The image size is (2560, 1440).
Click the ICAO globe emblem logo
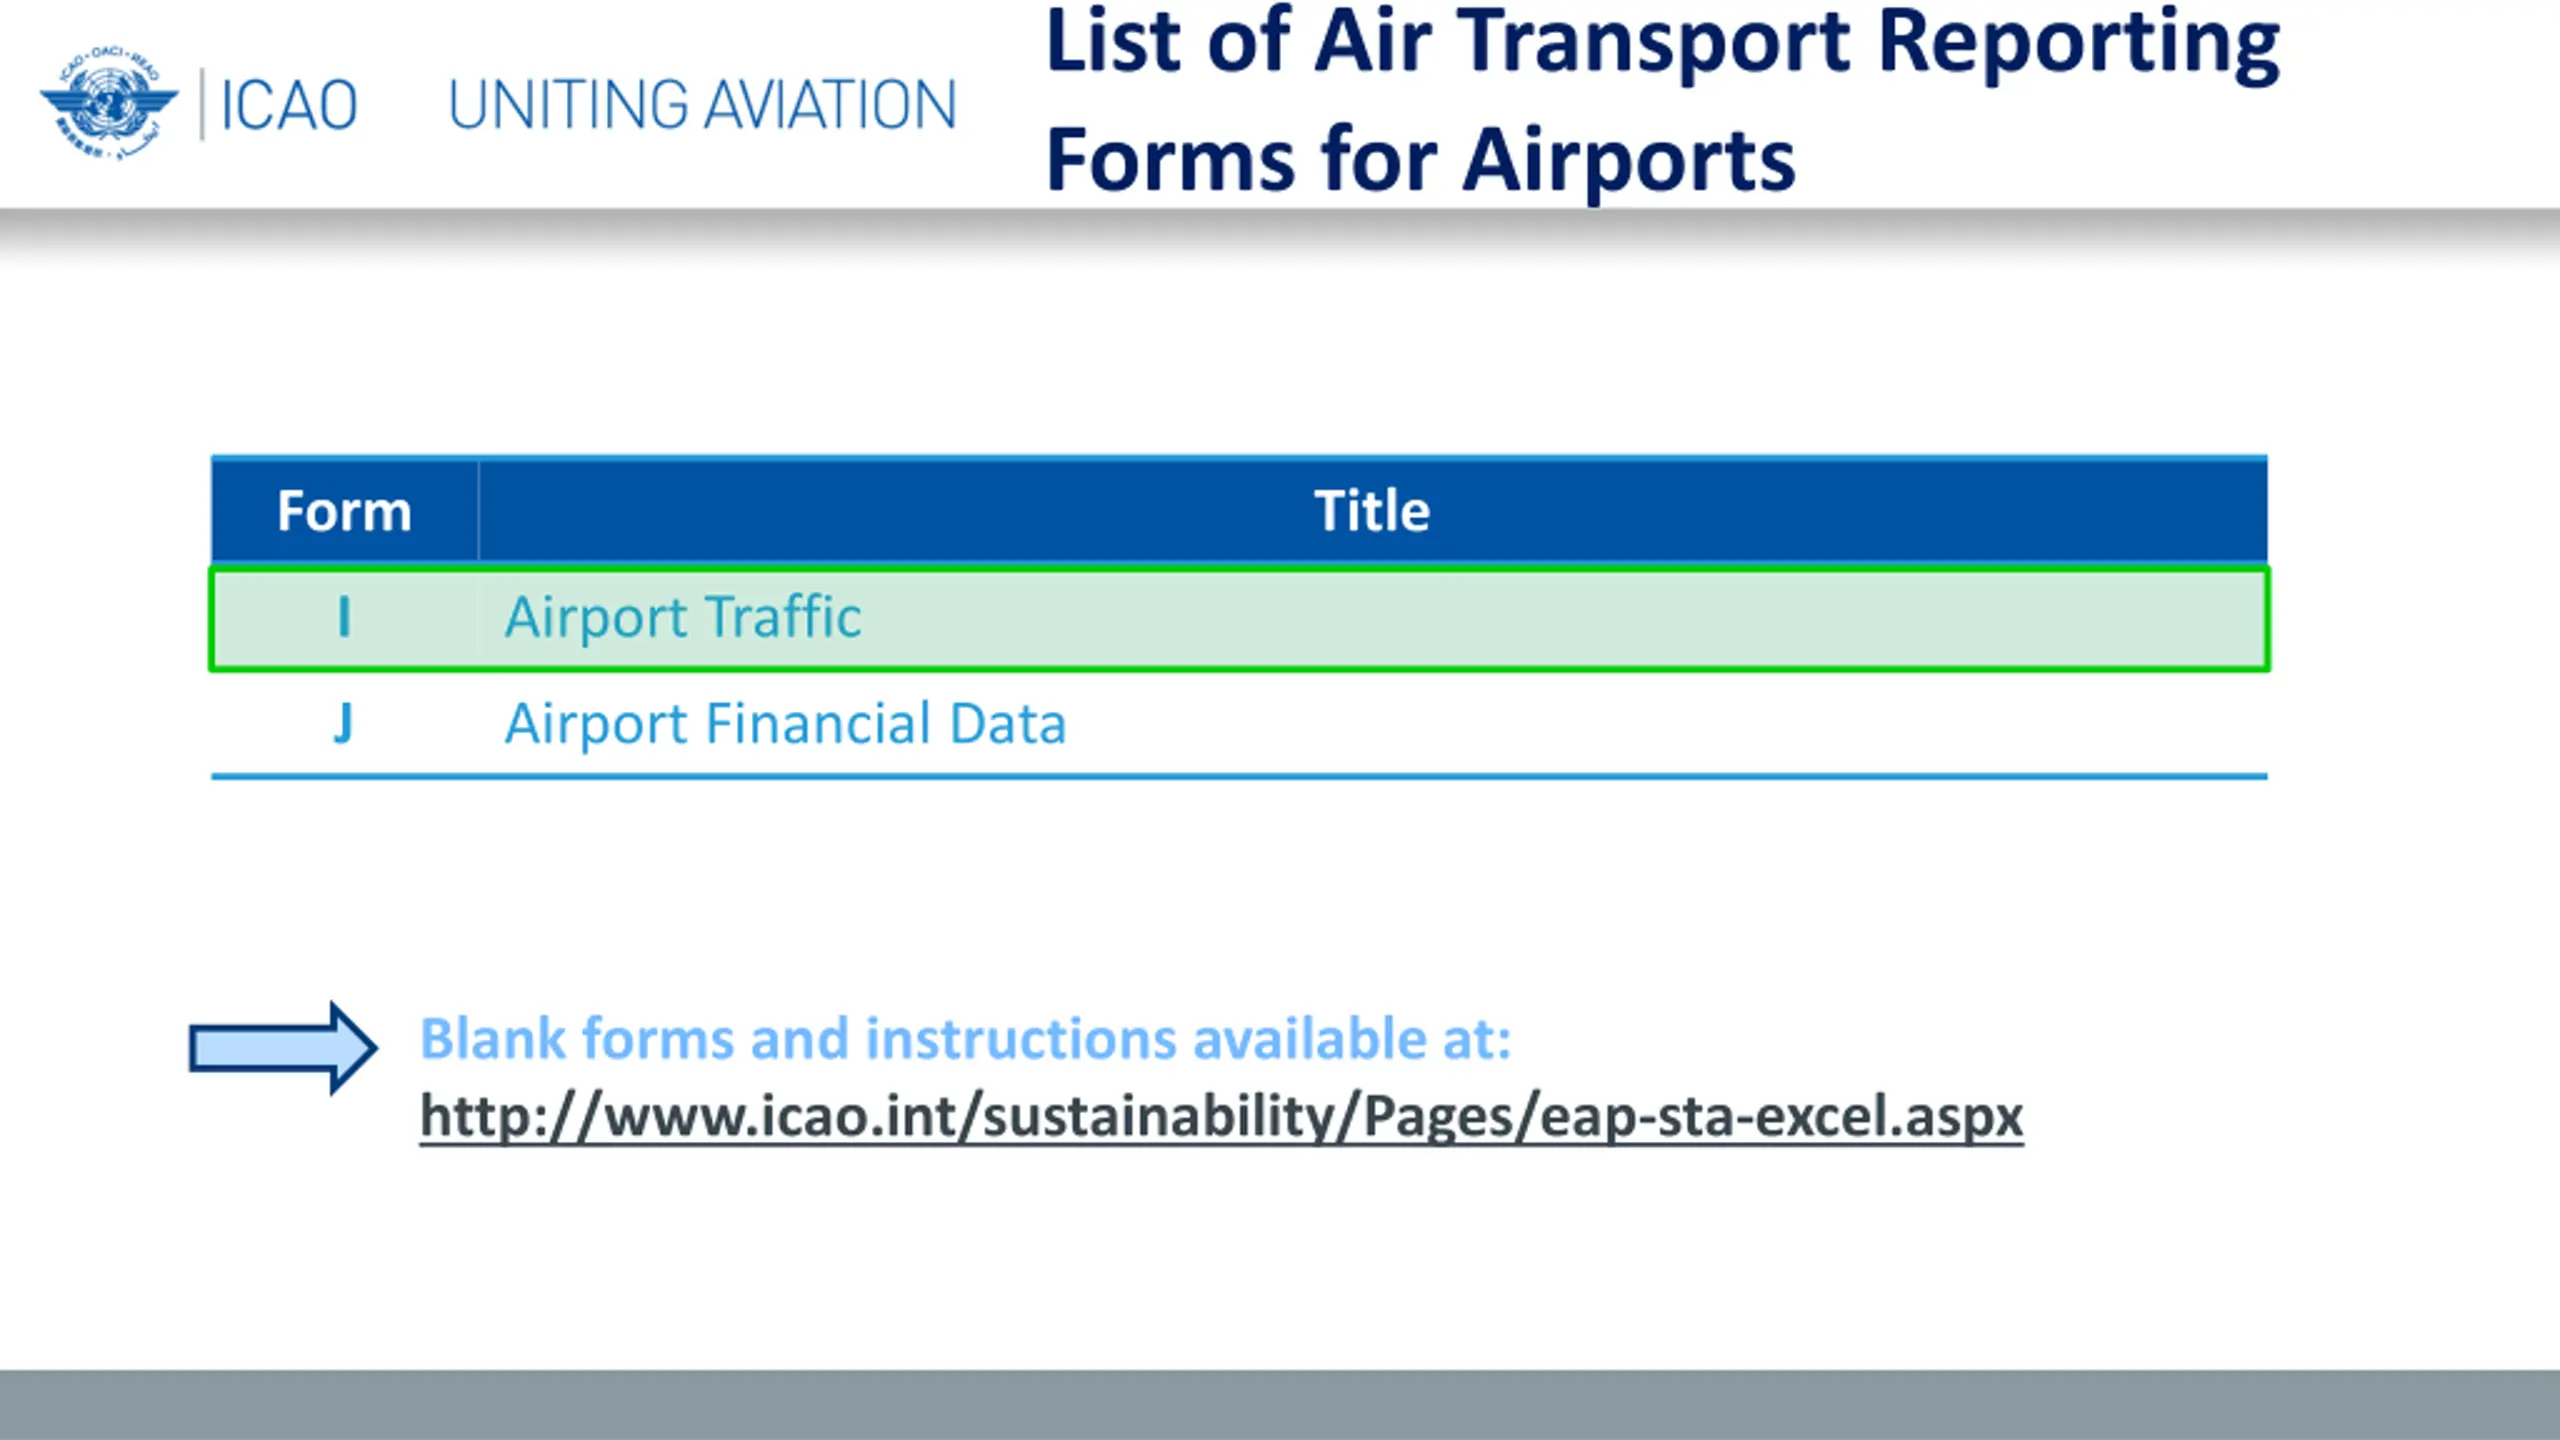(x=109, y=104)
